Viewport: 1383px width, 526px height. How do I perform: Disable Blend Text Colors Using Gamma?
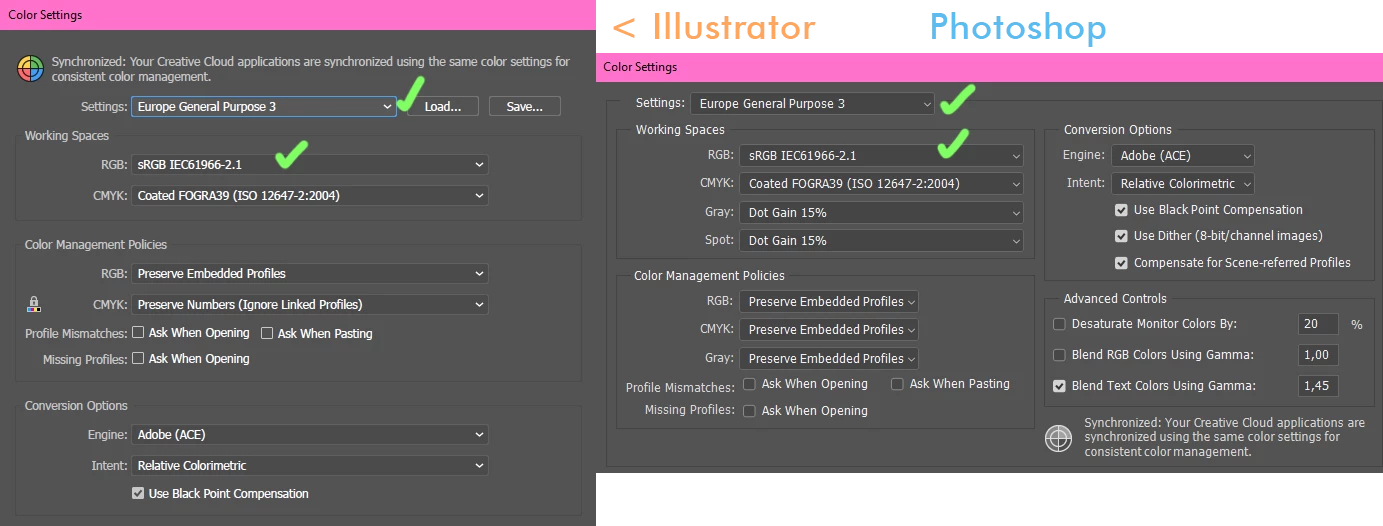coord(1060,385)
